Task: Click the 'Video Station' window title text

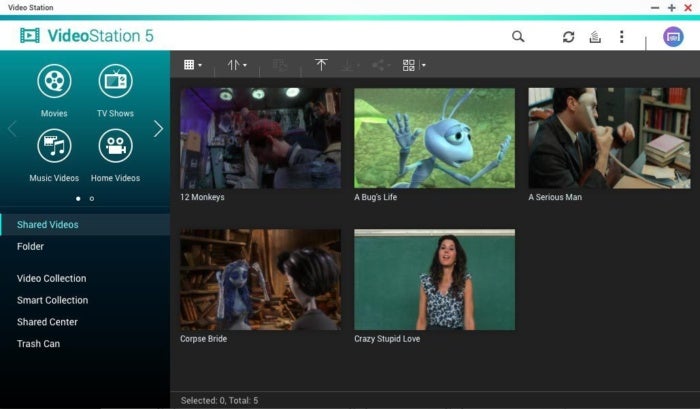Action: 30,8
